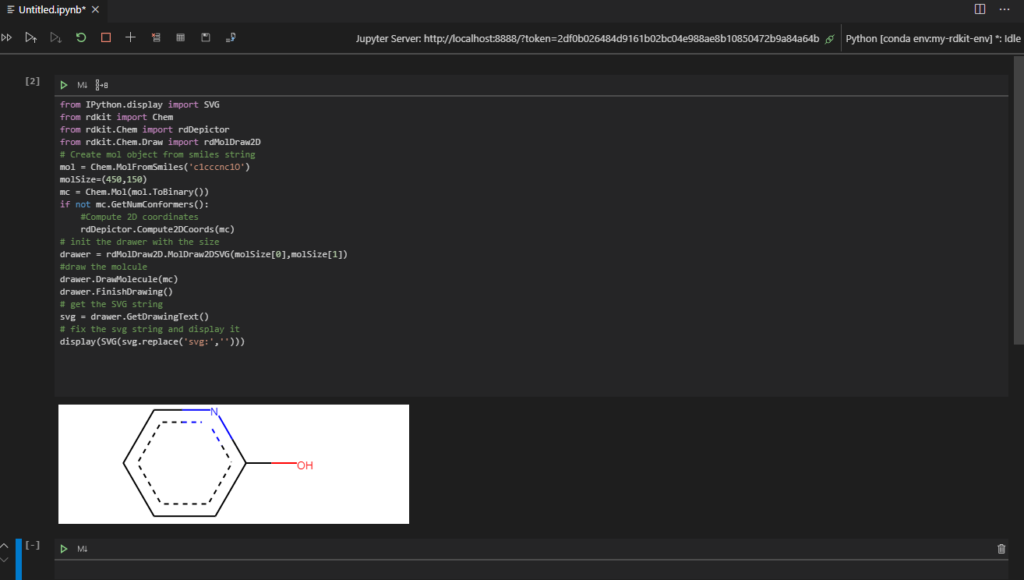Click the 'rdDepictor.Compute2DCoords(mc)' line
The height and width of the screenshot is (580, 1024).
pos(157,229)
